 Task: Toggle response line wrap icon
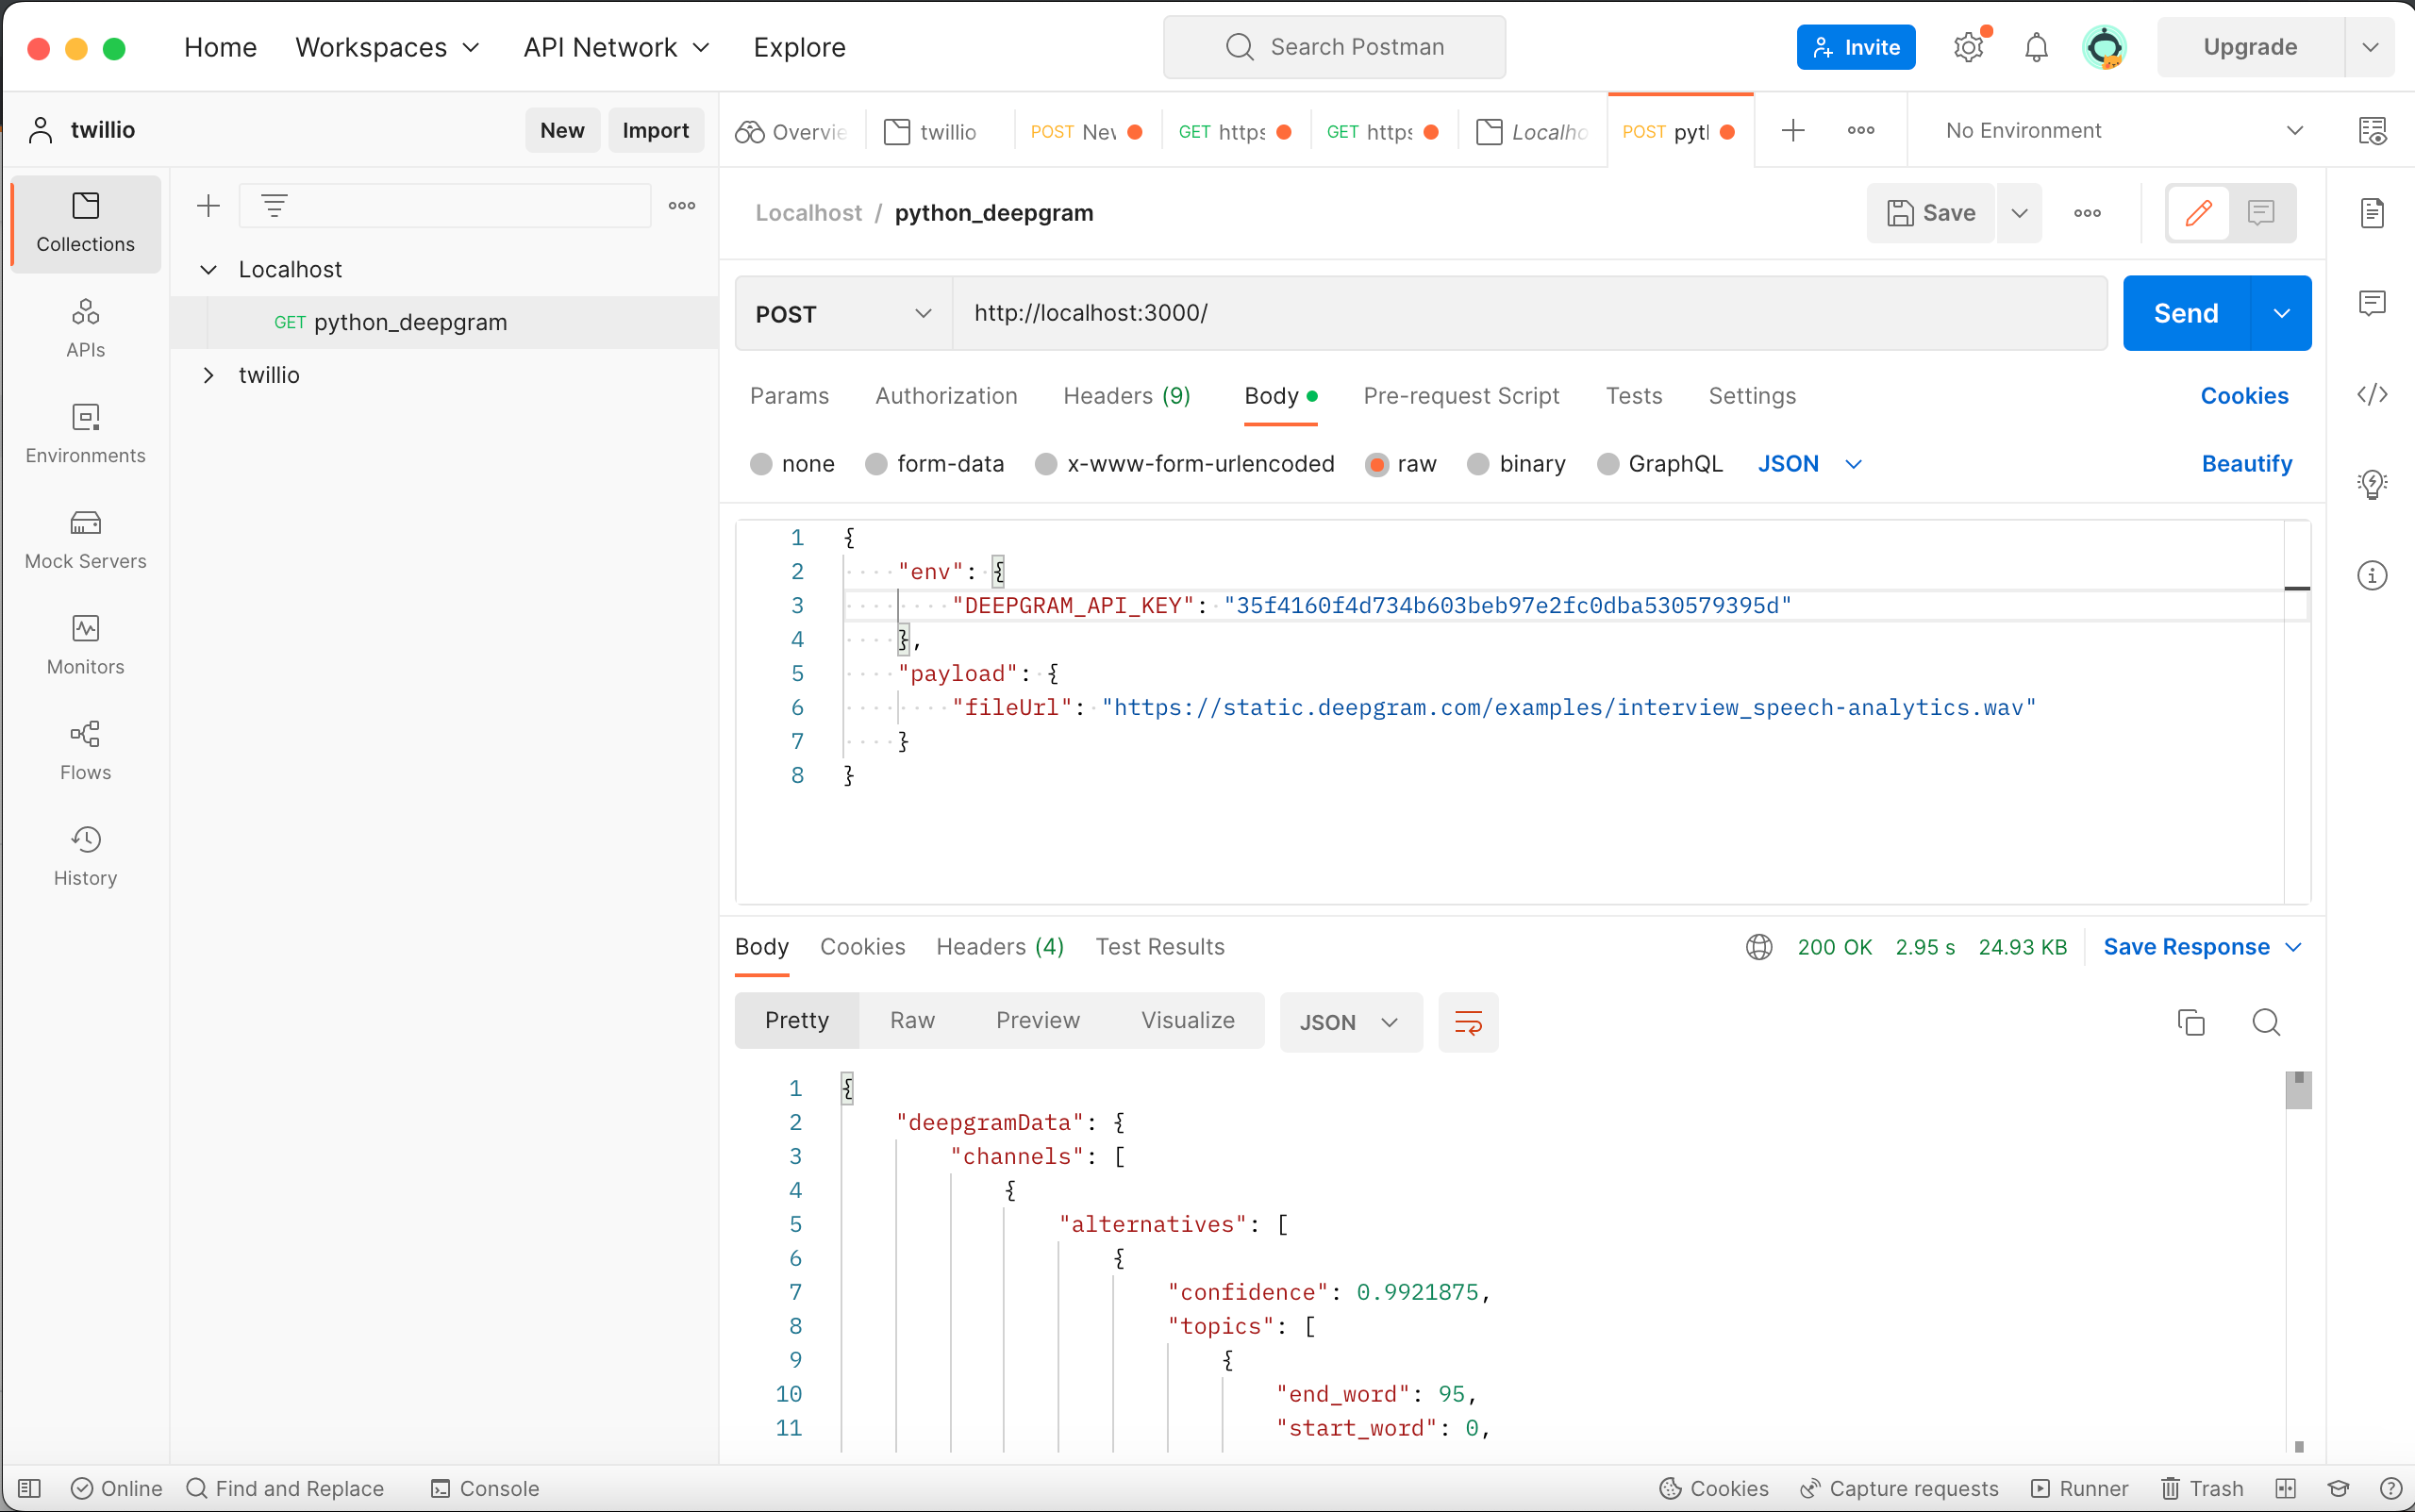1467,1022
